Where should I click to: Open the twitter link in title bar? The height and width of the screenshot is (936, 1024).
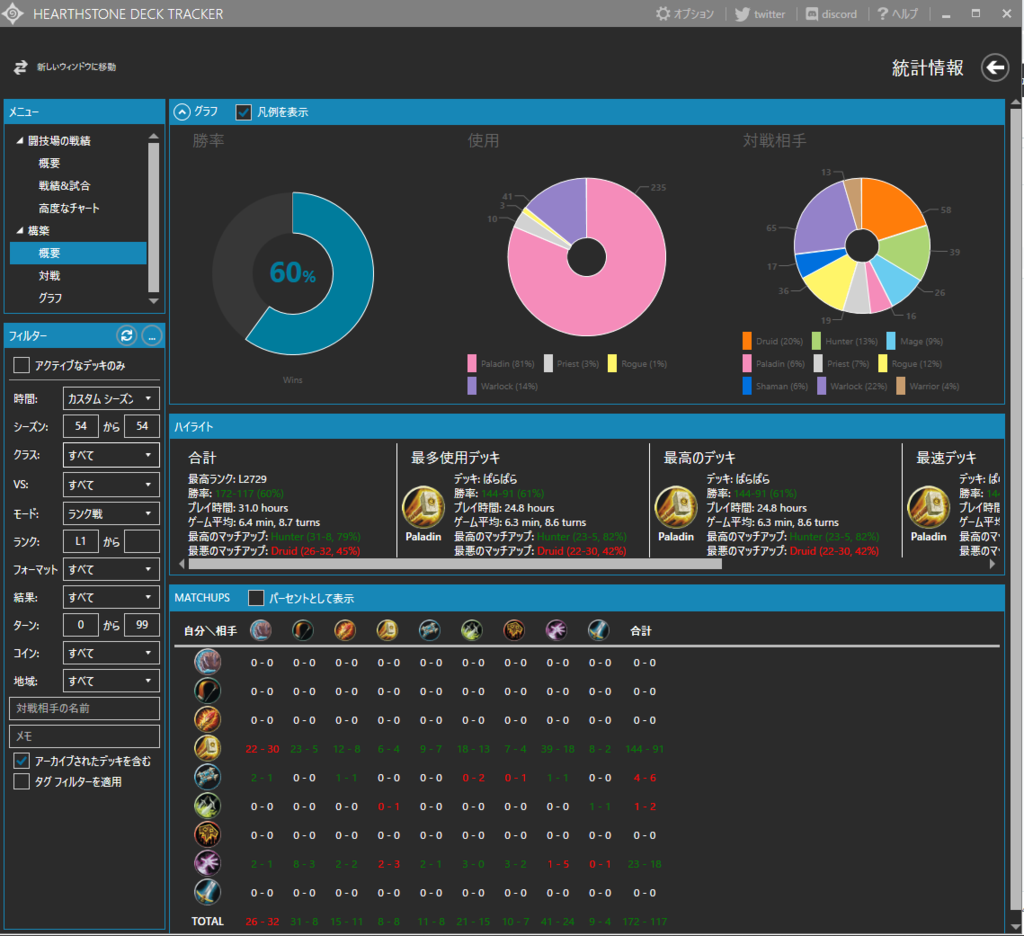760,14
